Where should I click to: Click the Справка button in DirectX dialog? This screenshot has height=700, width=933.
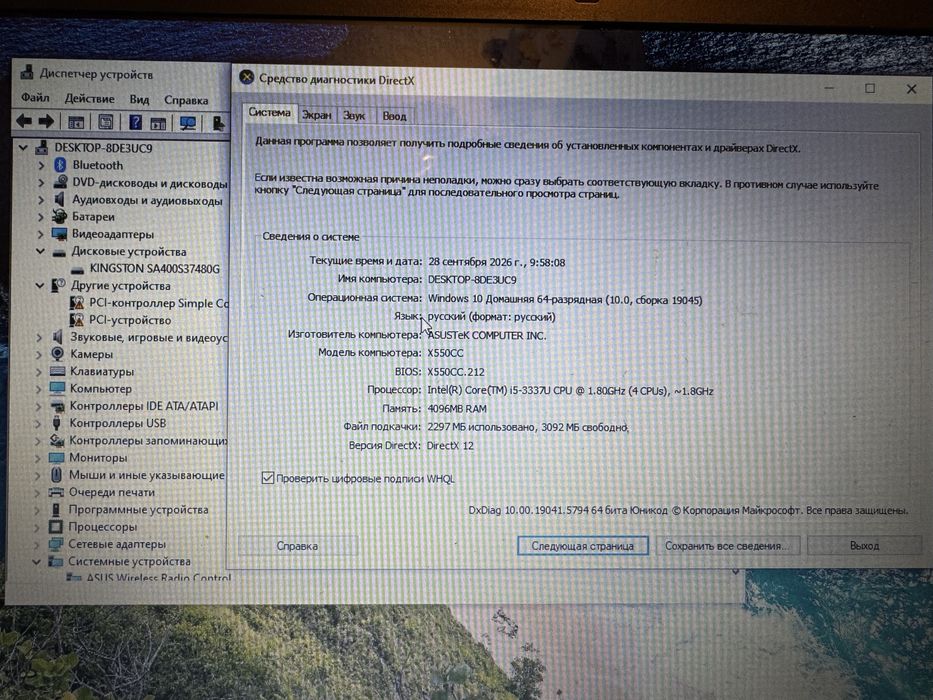point(297,546)
